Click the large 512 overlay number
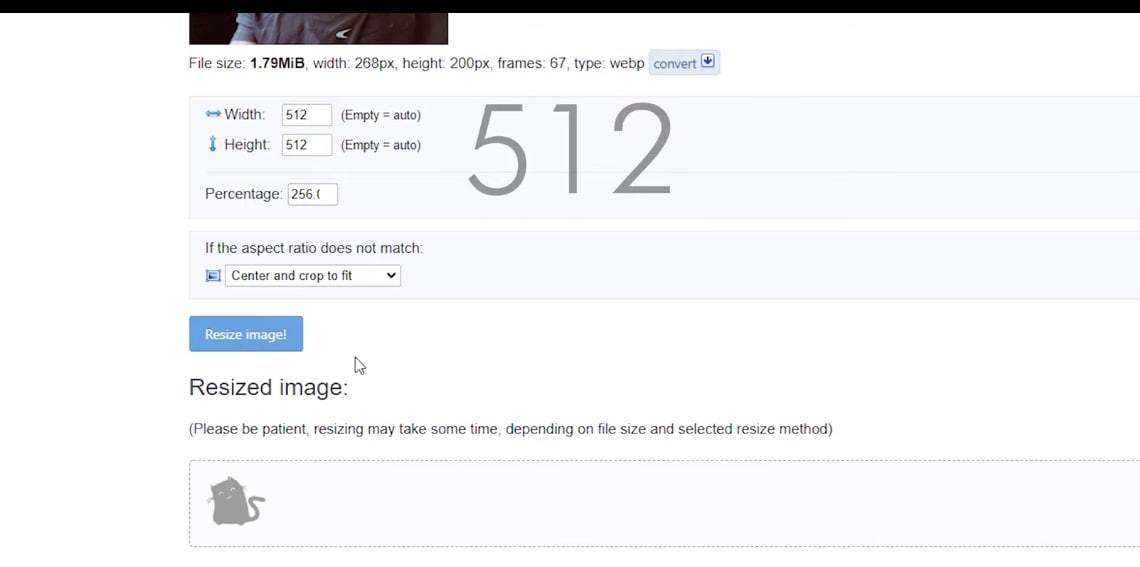The width and height of the screenshot is (1140, 567). [570, 149]
